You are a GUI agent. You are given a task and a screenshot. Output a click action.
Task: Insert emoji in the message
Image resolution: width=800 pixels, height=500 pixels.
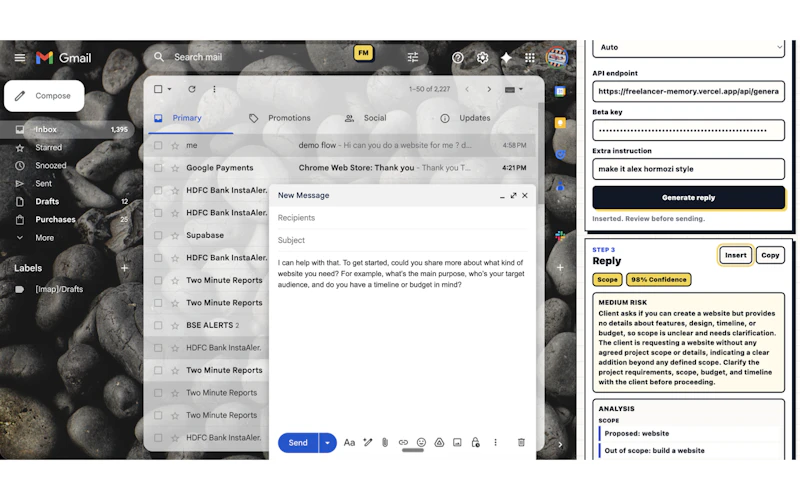[x=421, y=442]
